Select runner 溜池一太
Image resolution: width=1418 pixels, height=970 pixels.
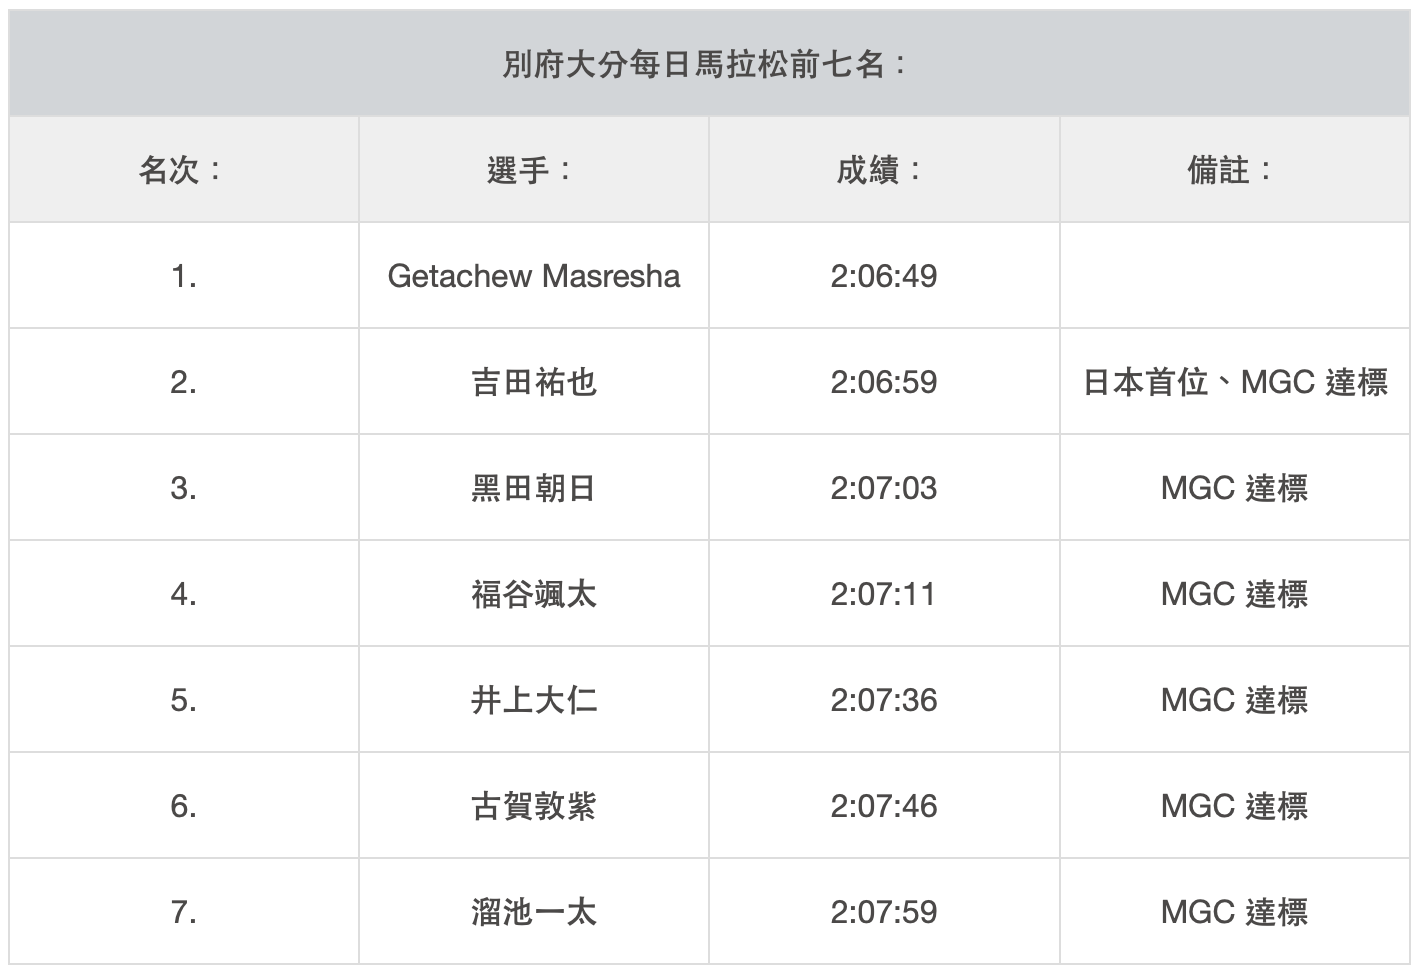[x=533, y=912]
